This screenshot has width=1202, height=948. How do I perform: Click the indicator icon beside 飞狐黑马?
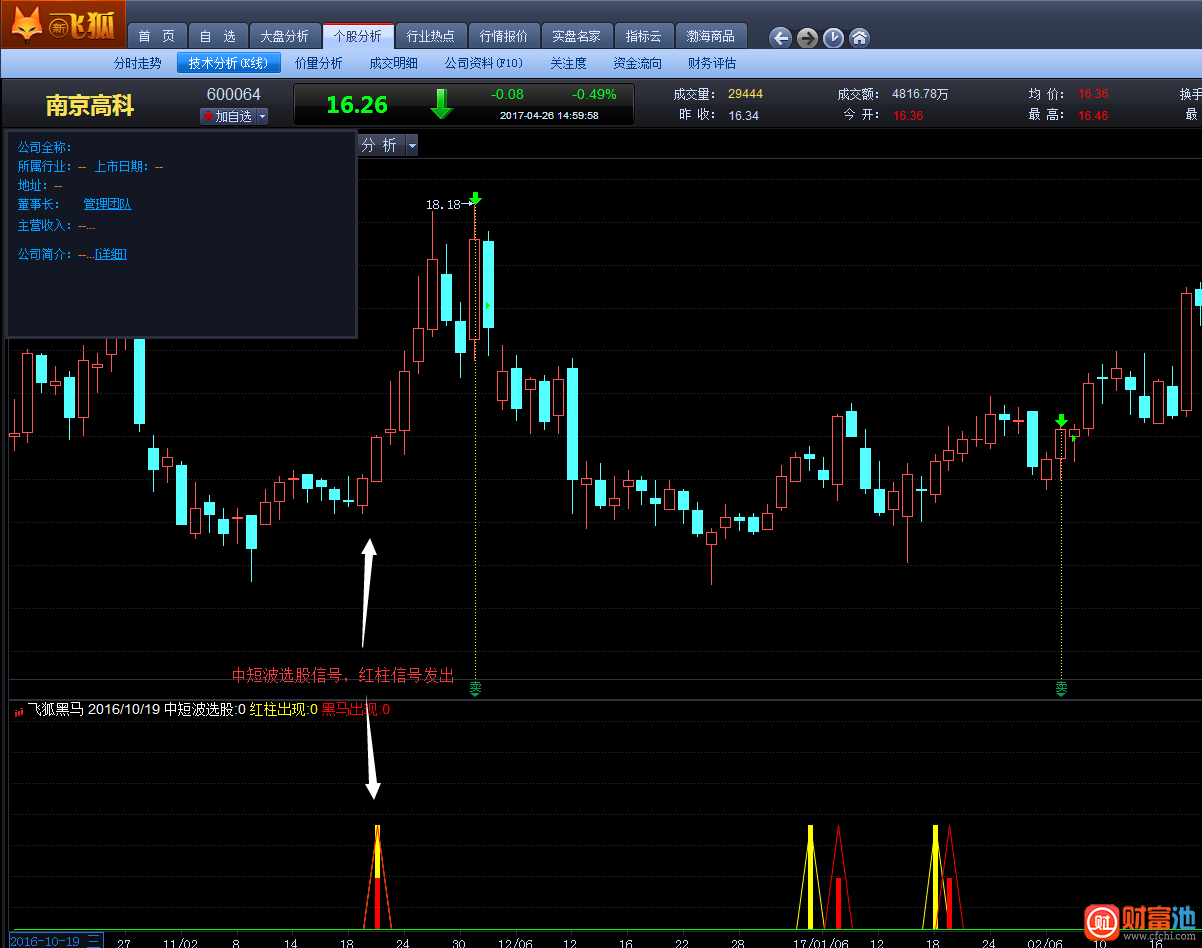click(19, 711)
